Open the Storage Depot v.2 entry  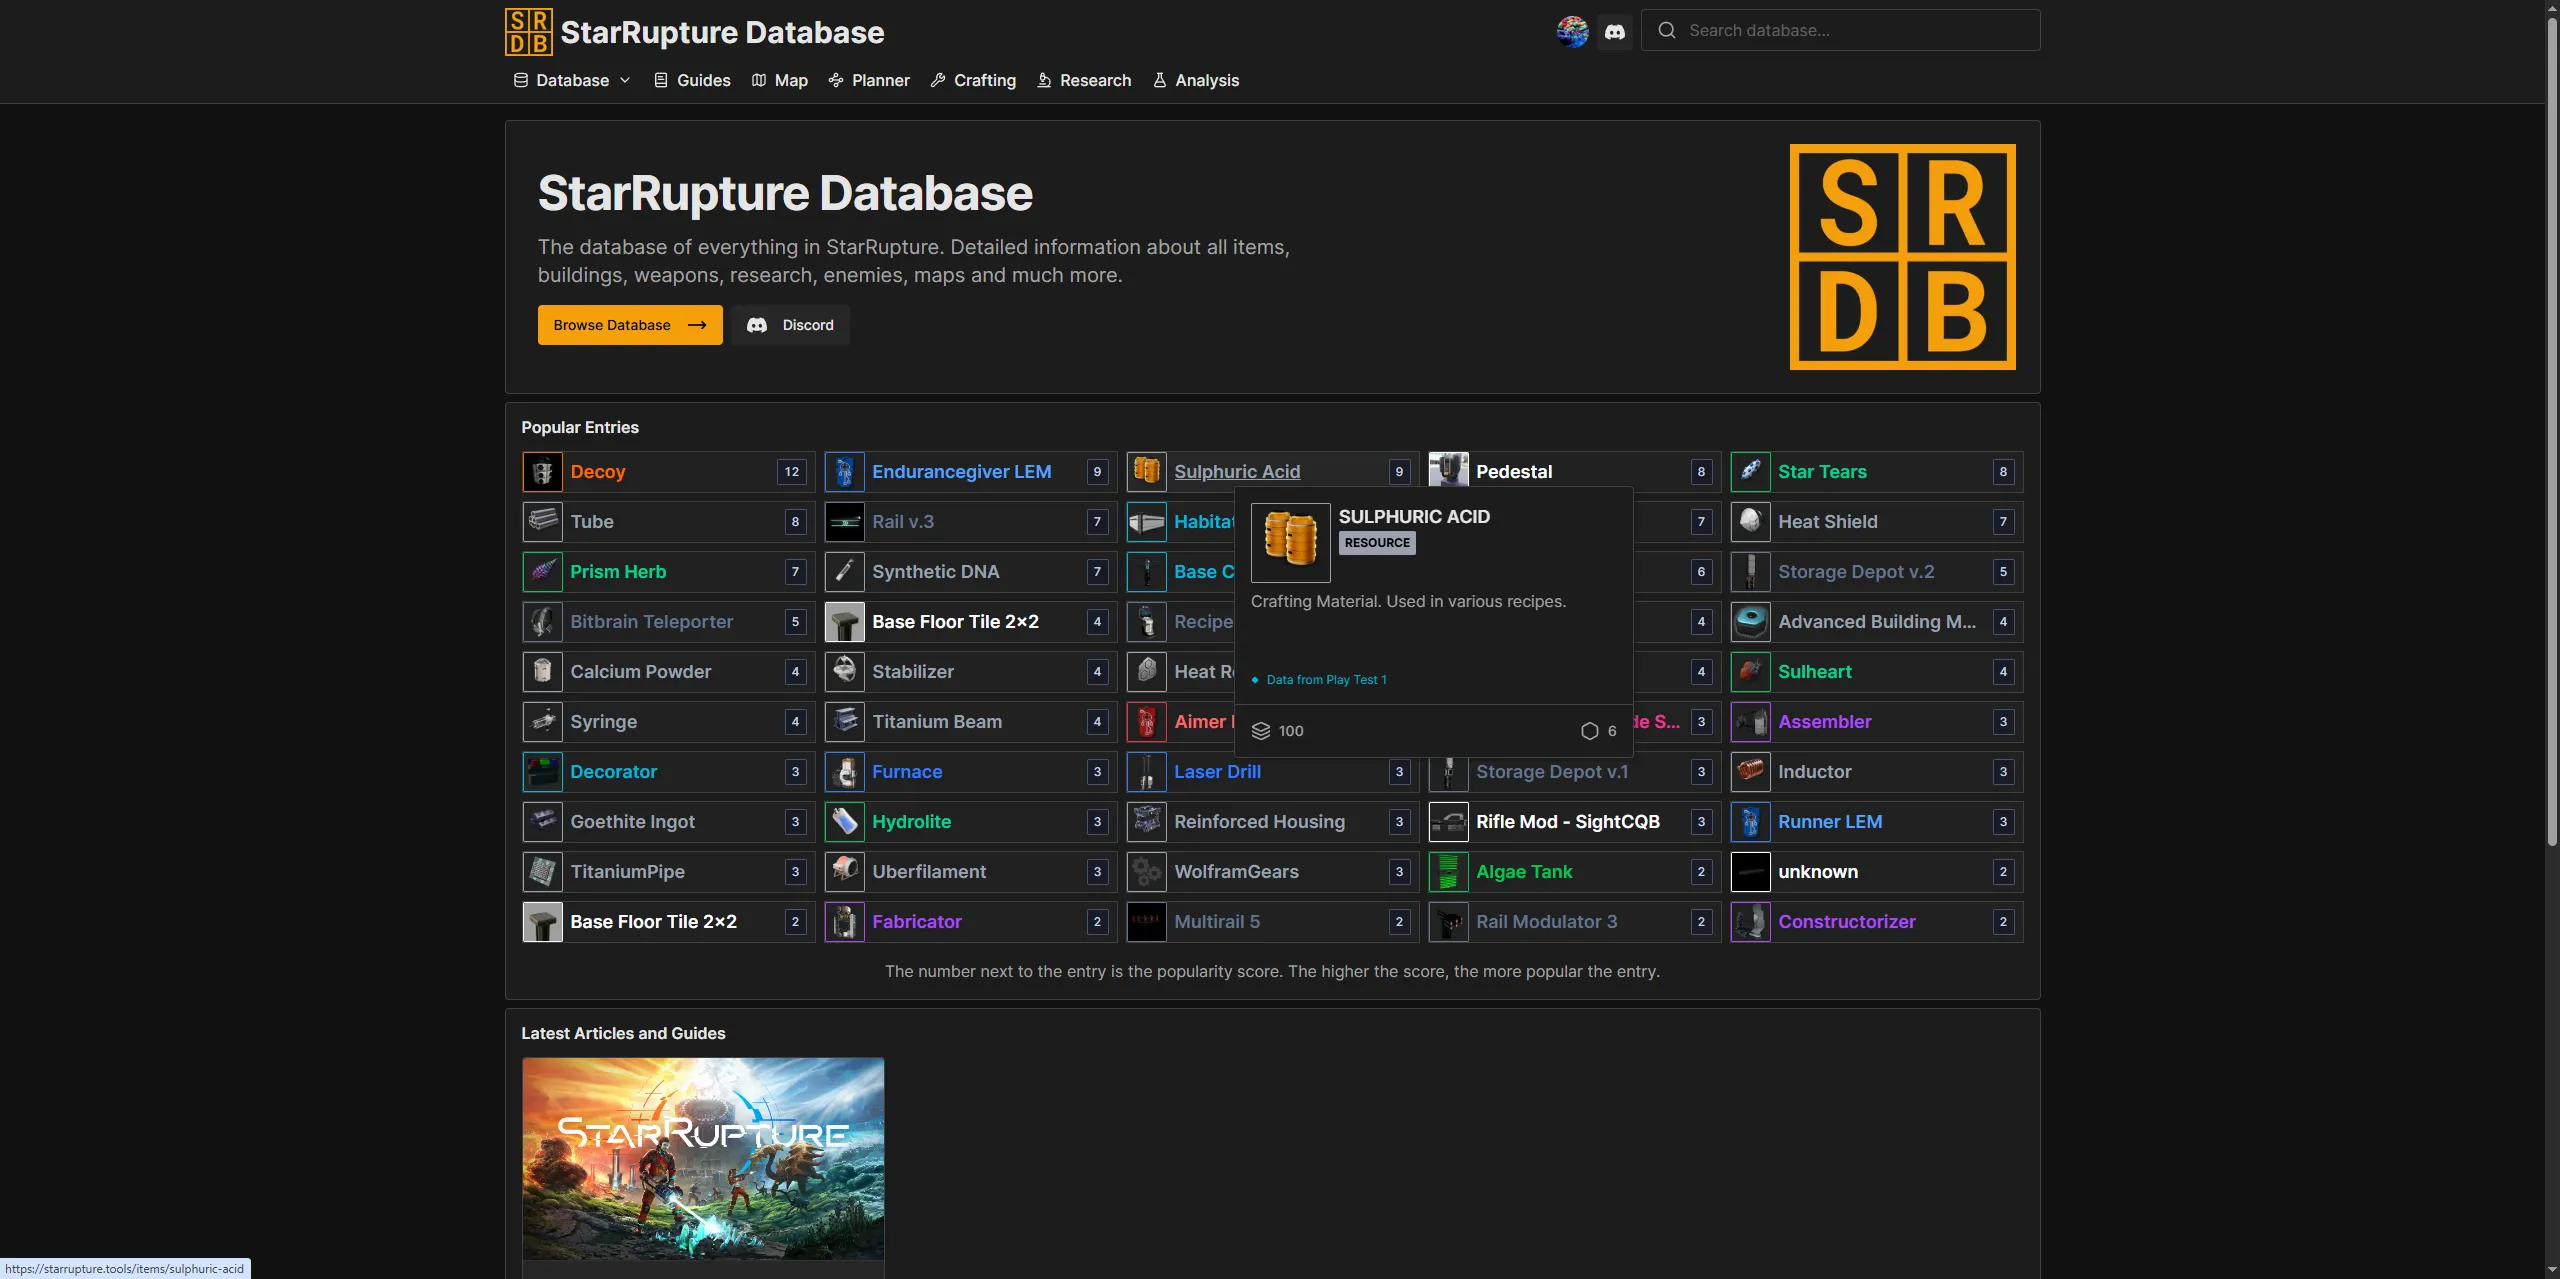tap(1876, 572)
